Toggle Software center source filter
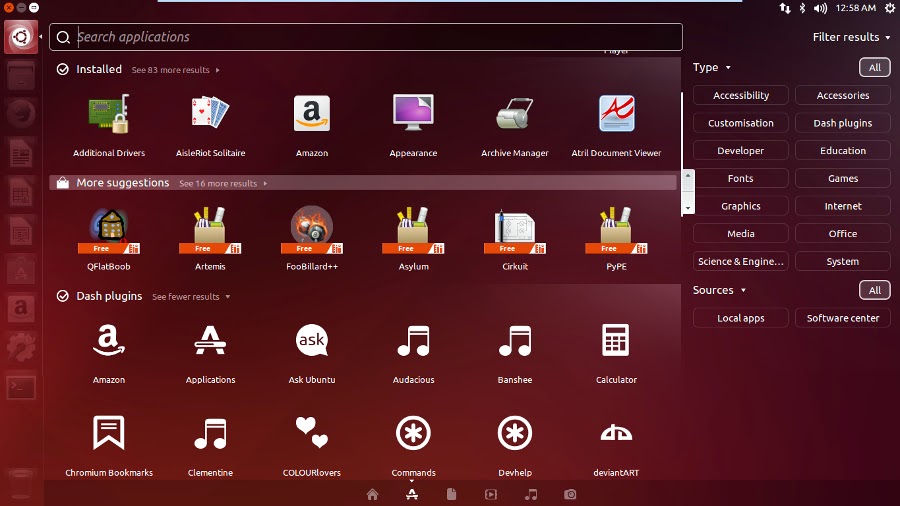 point(843,318)
